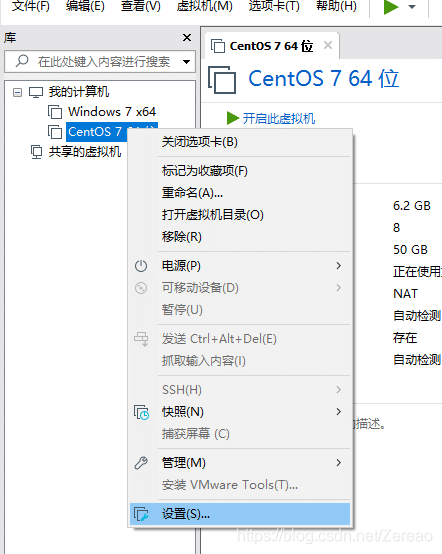Click the VM icon on the CentOS tab
442x554 pixels.
pos(218,46)
